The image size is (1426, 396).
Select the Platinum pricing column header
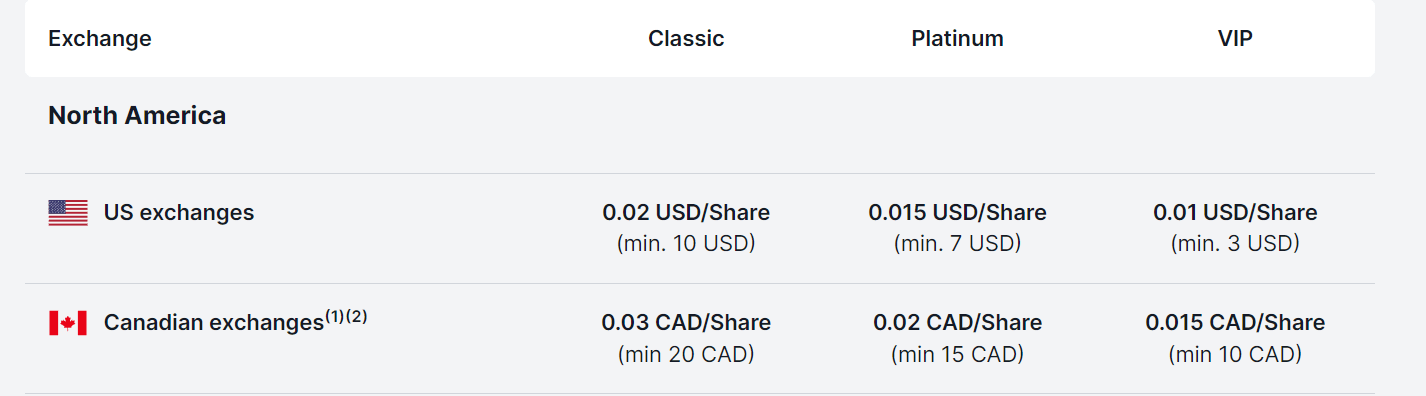[x=957, y=39]
